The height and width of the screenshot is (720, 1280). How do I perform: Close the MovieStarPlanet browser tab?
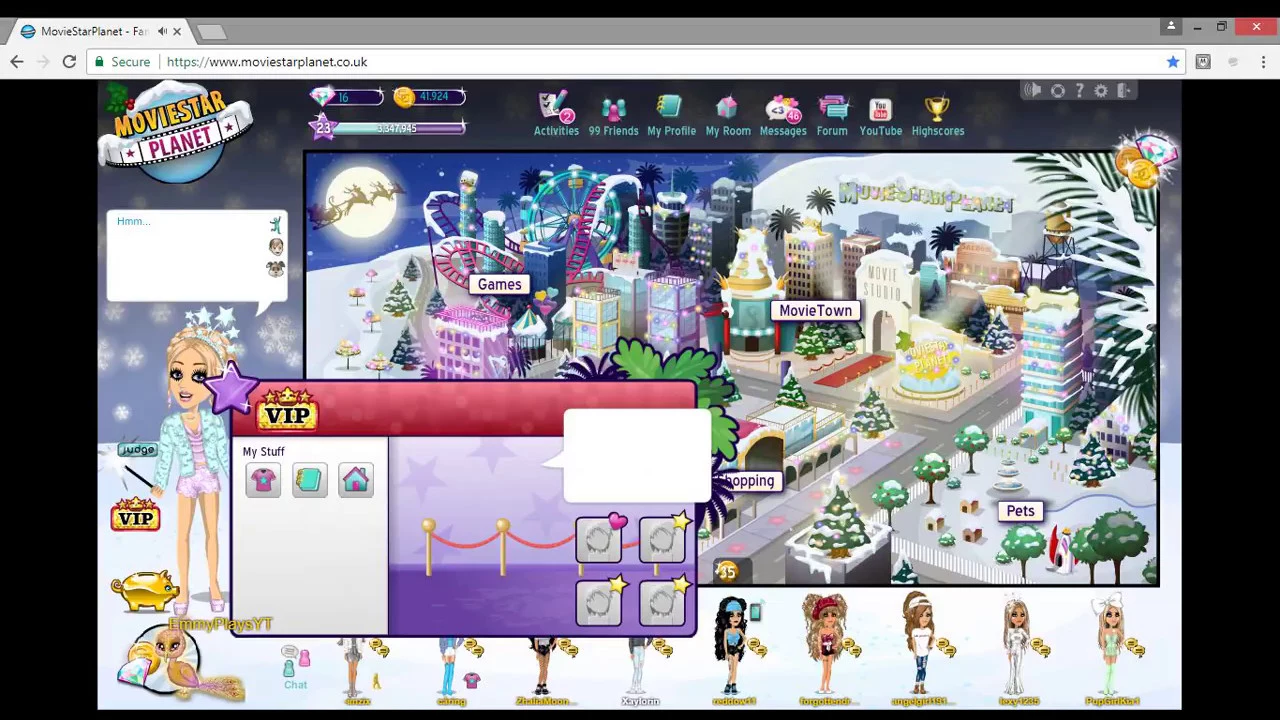click(177, 31)
